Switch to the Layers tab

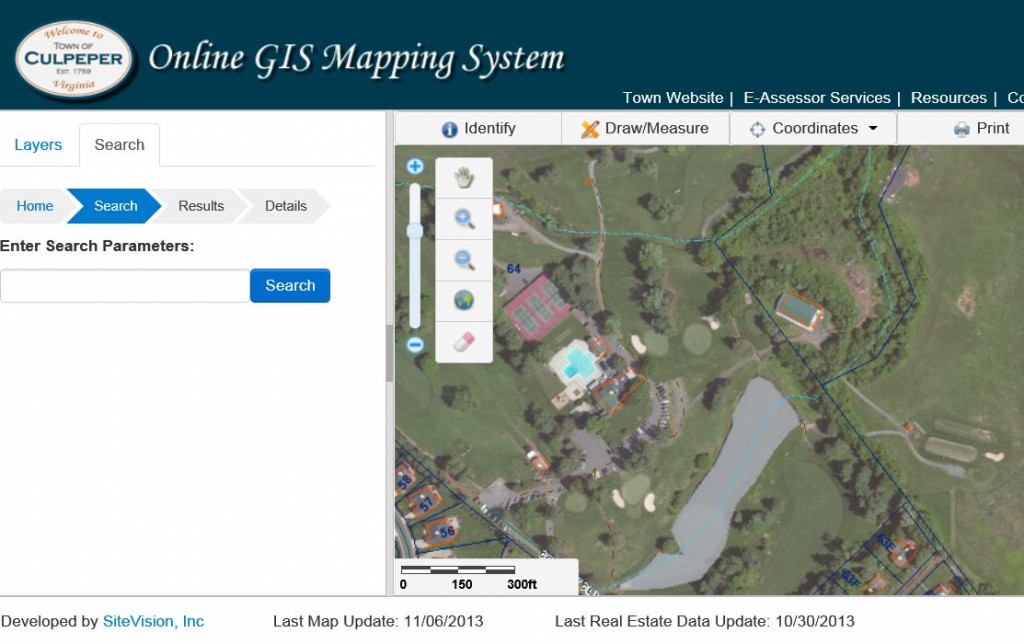pyautogui.click(x=38, y=145)
